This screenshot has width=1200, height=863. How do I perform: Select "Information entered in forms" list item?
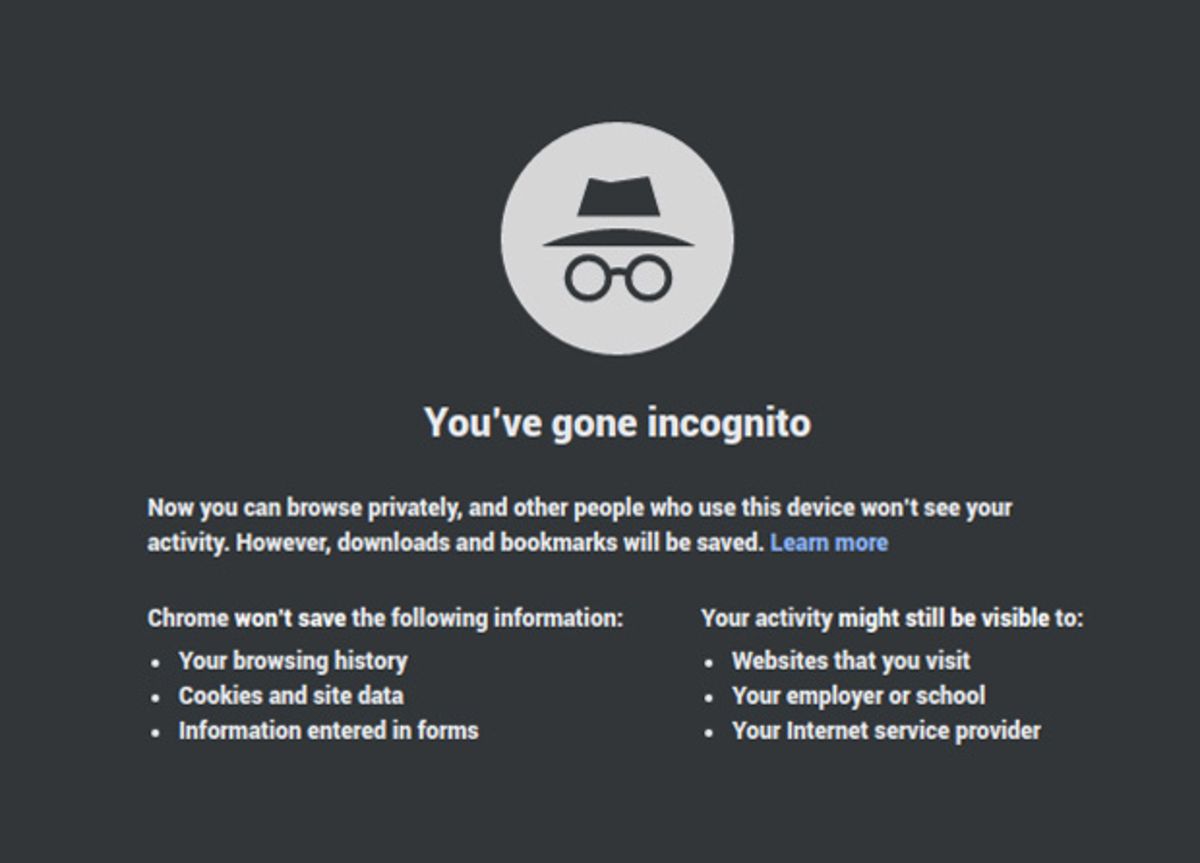point(328,731)
